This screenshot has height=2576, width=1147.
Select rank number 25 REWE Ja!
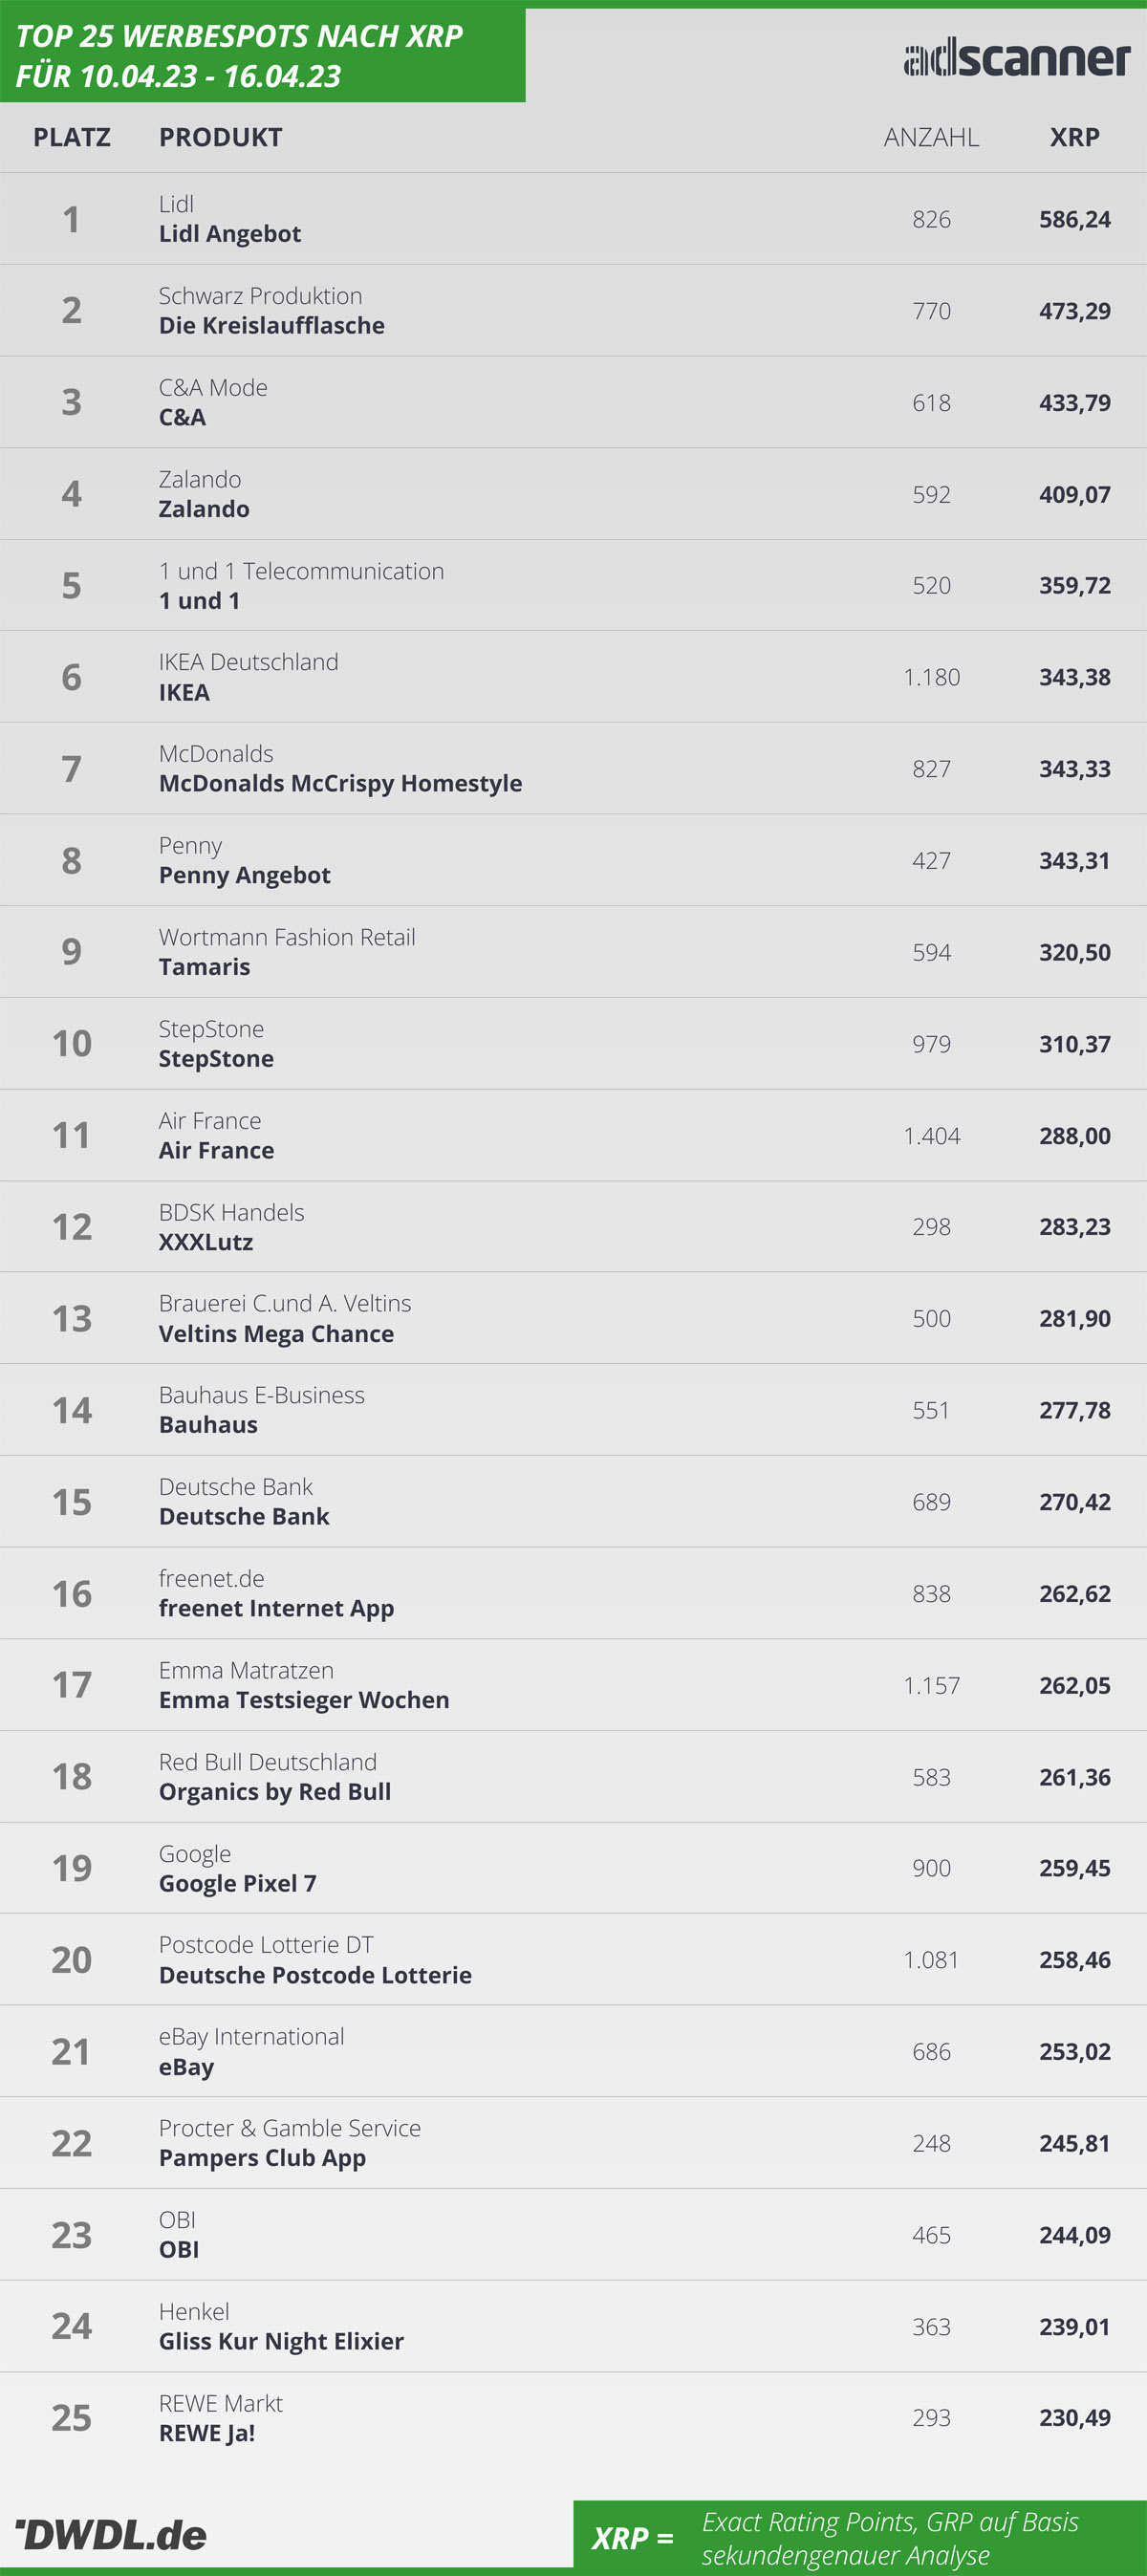pyautogui.click(x=72, y=2418)
